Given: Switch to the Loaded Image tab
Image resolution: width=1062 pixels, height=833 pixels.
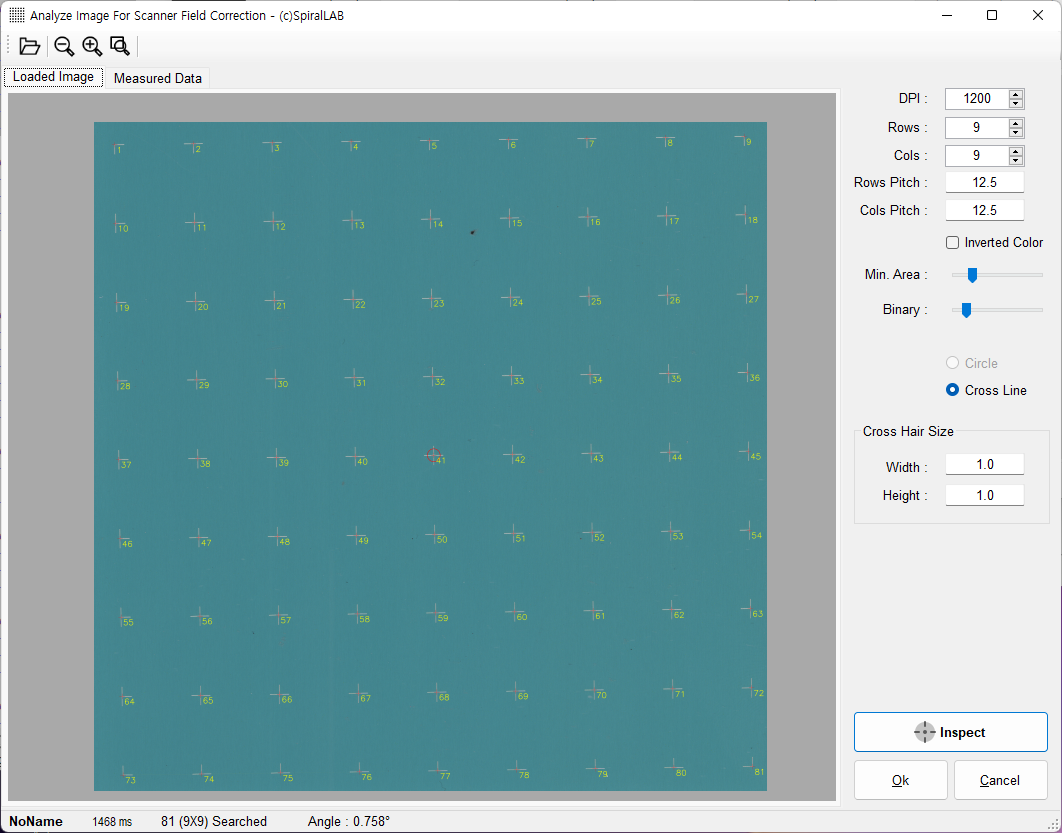Looking at the screenshot, I should pos(54,77).
